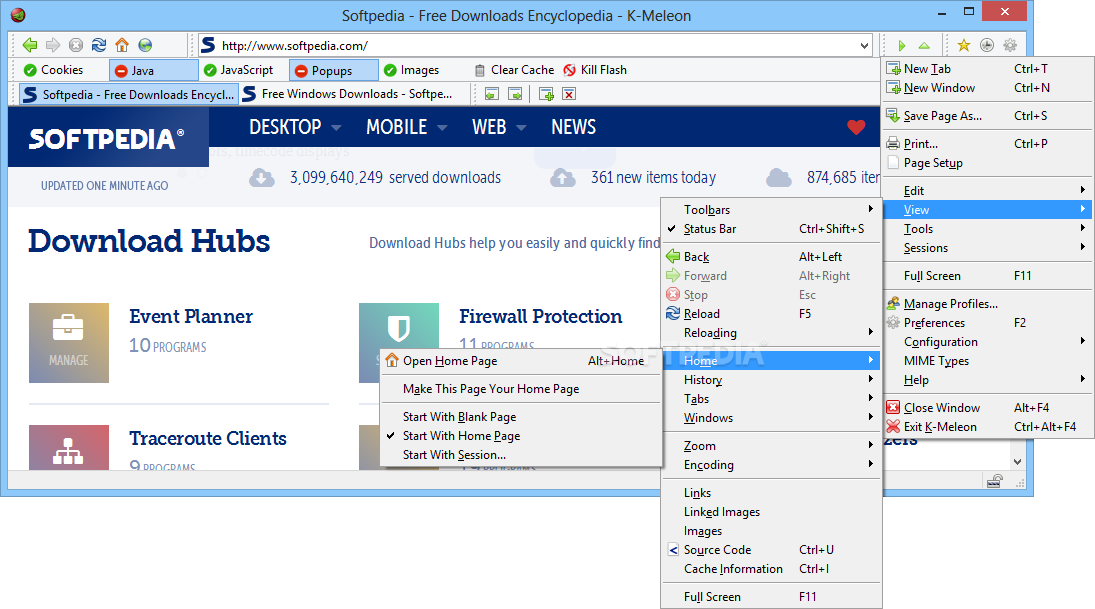Click the status bar lock security icon
Viewport: 1095px width, 609px height.
[x=994, y=480]
